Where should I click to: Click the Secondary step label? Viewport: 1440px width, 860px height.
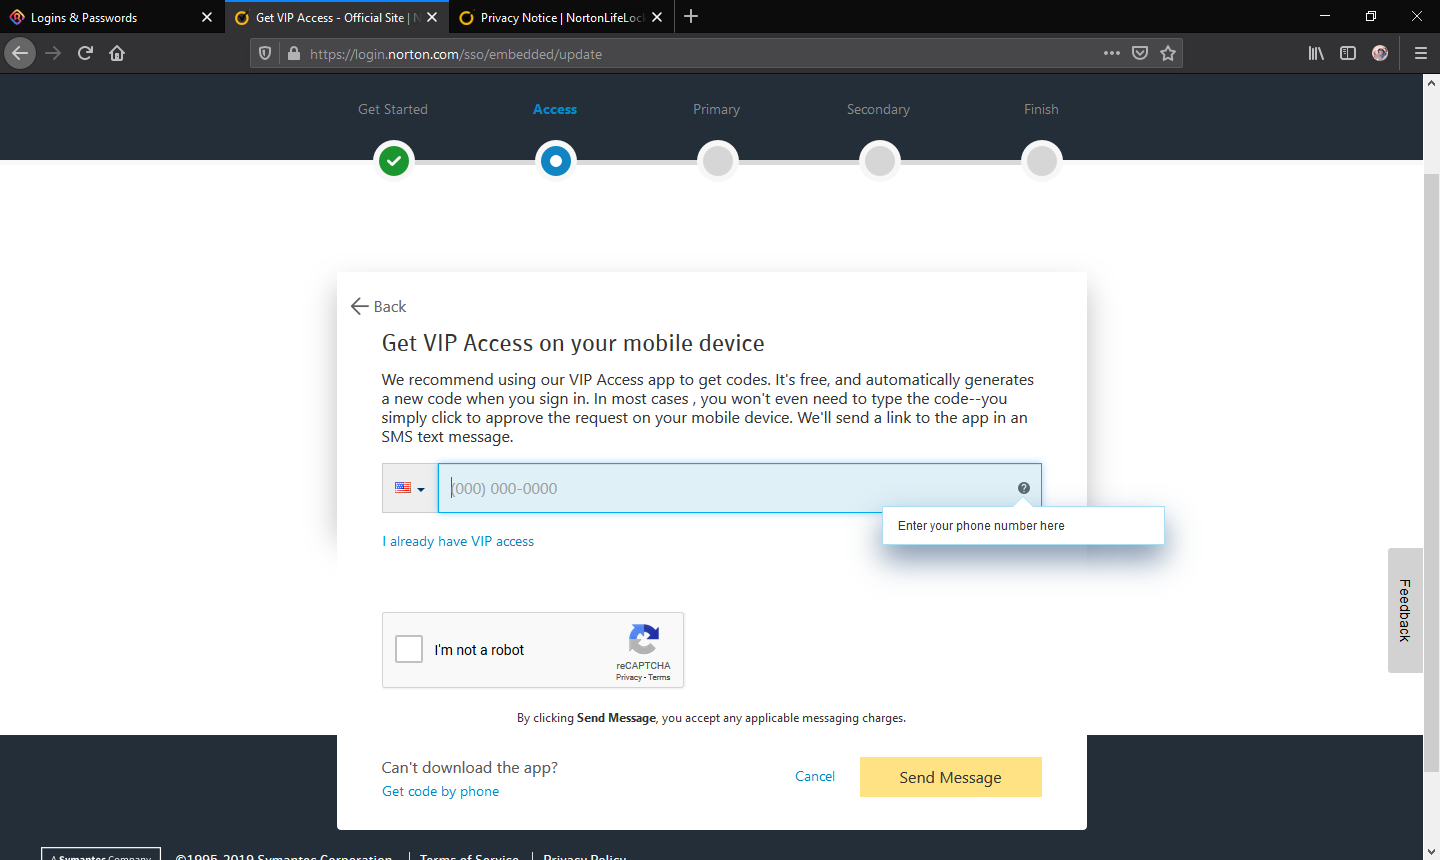878,109
